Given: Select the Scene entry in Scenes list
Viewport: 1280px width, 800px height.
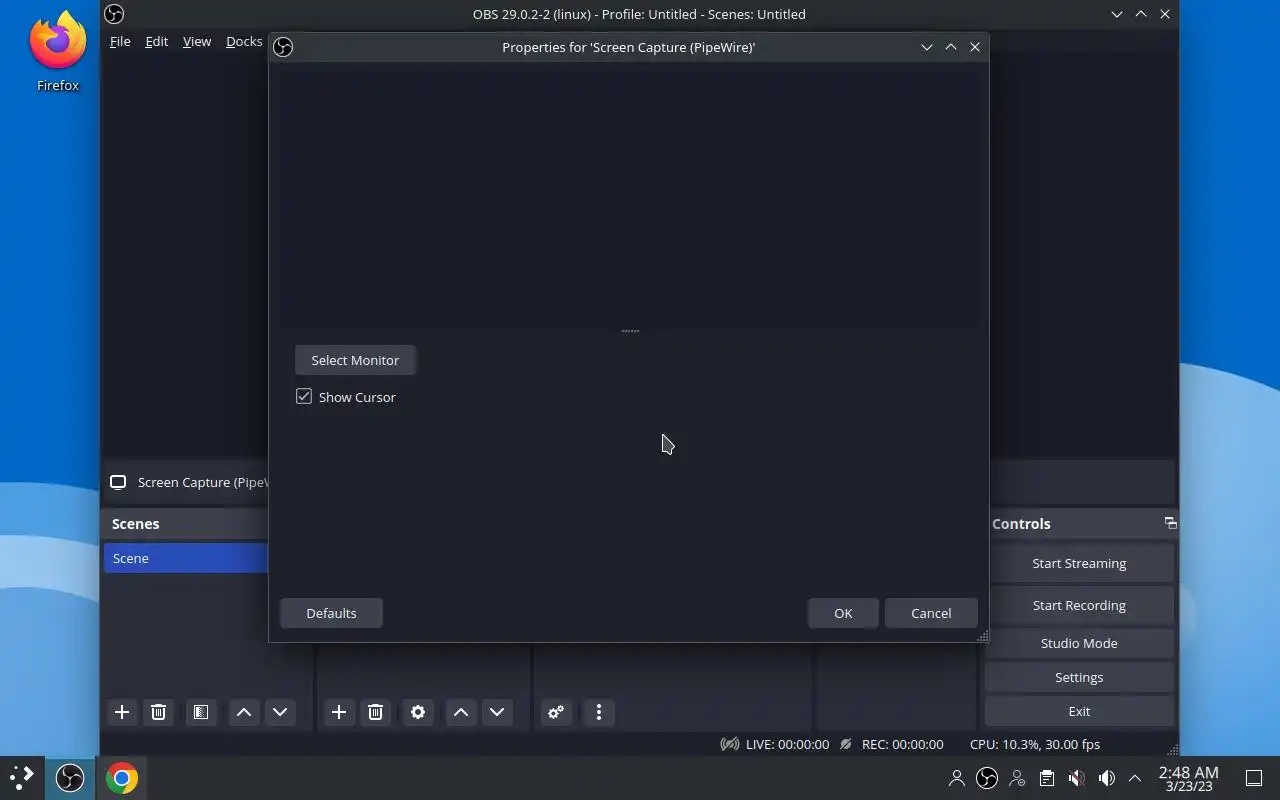Looking at the screenshot, I should (186, 558).
